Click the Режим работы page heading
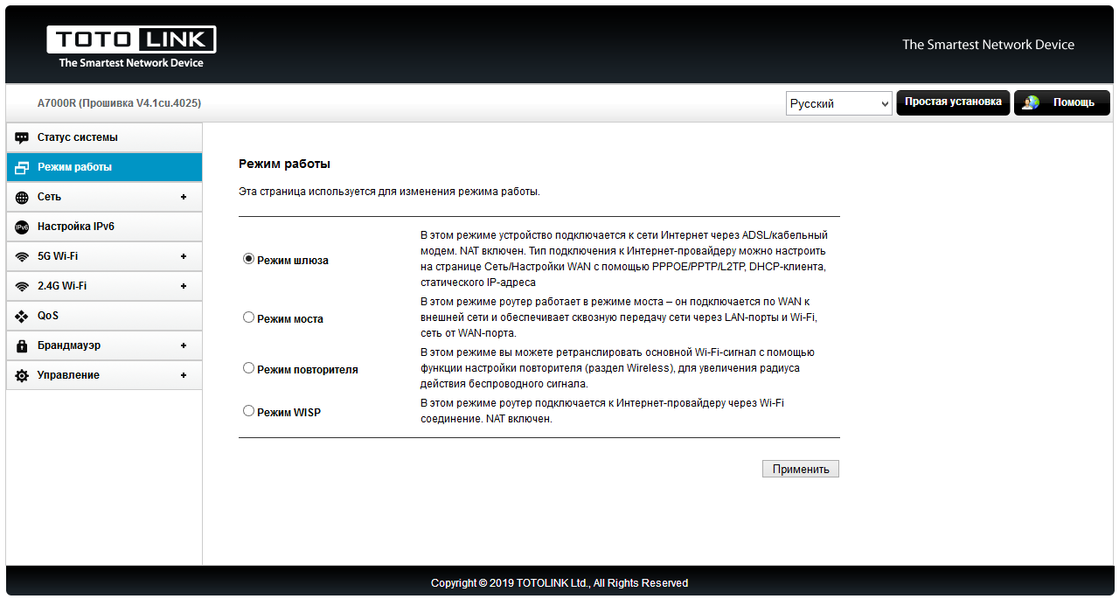 click(x=284, y=163)
